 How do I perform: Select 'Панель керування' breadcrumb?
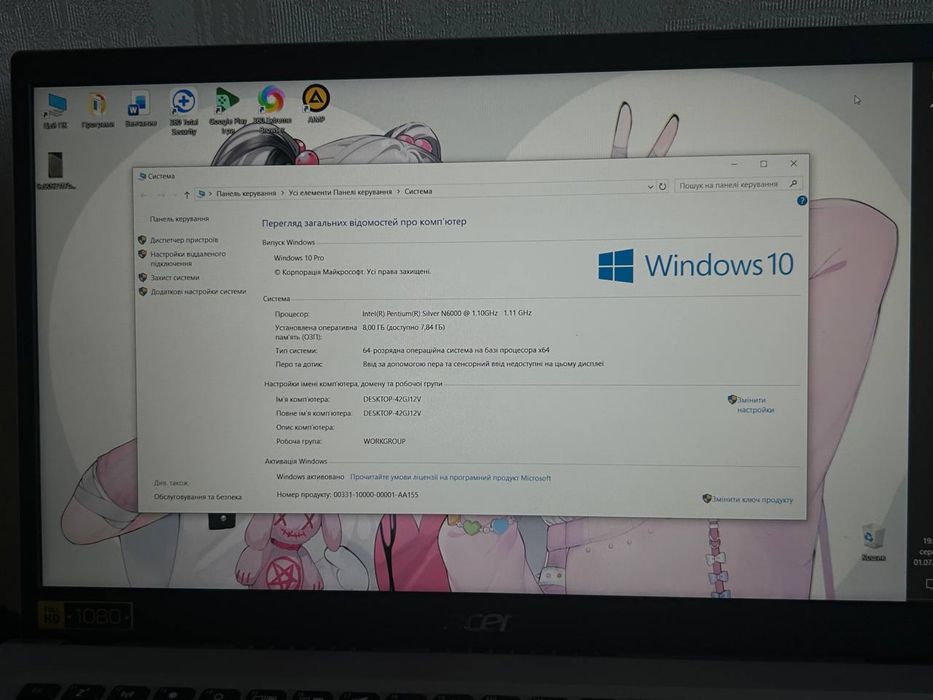point(246,193)
